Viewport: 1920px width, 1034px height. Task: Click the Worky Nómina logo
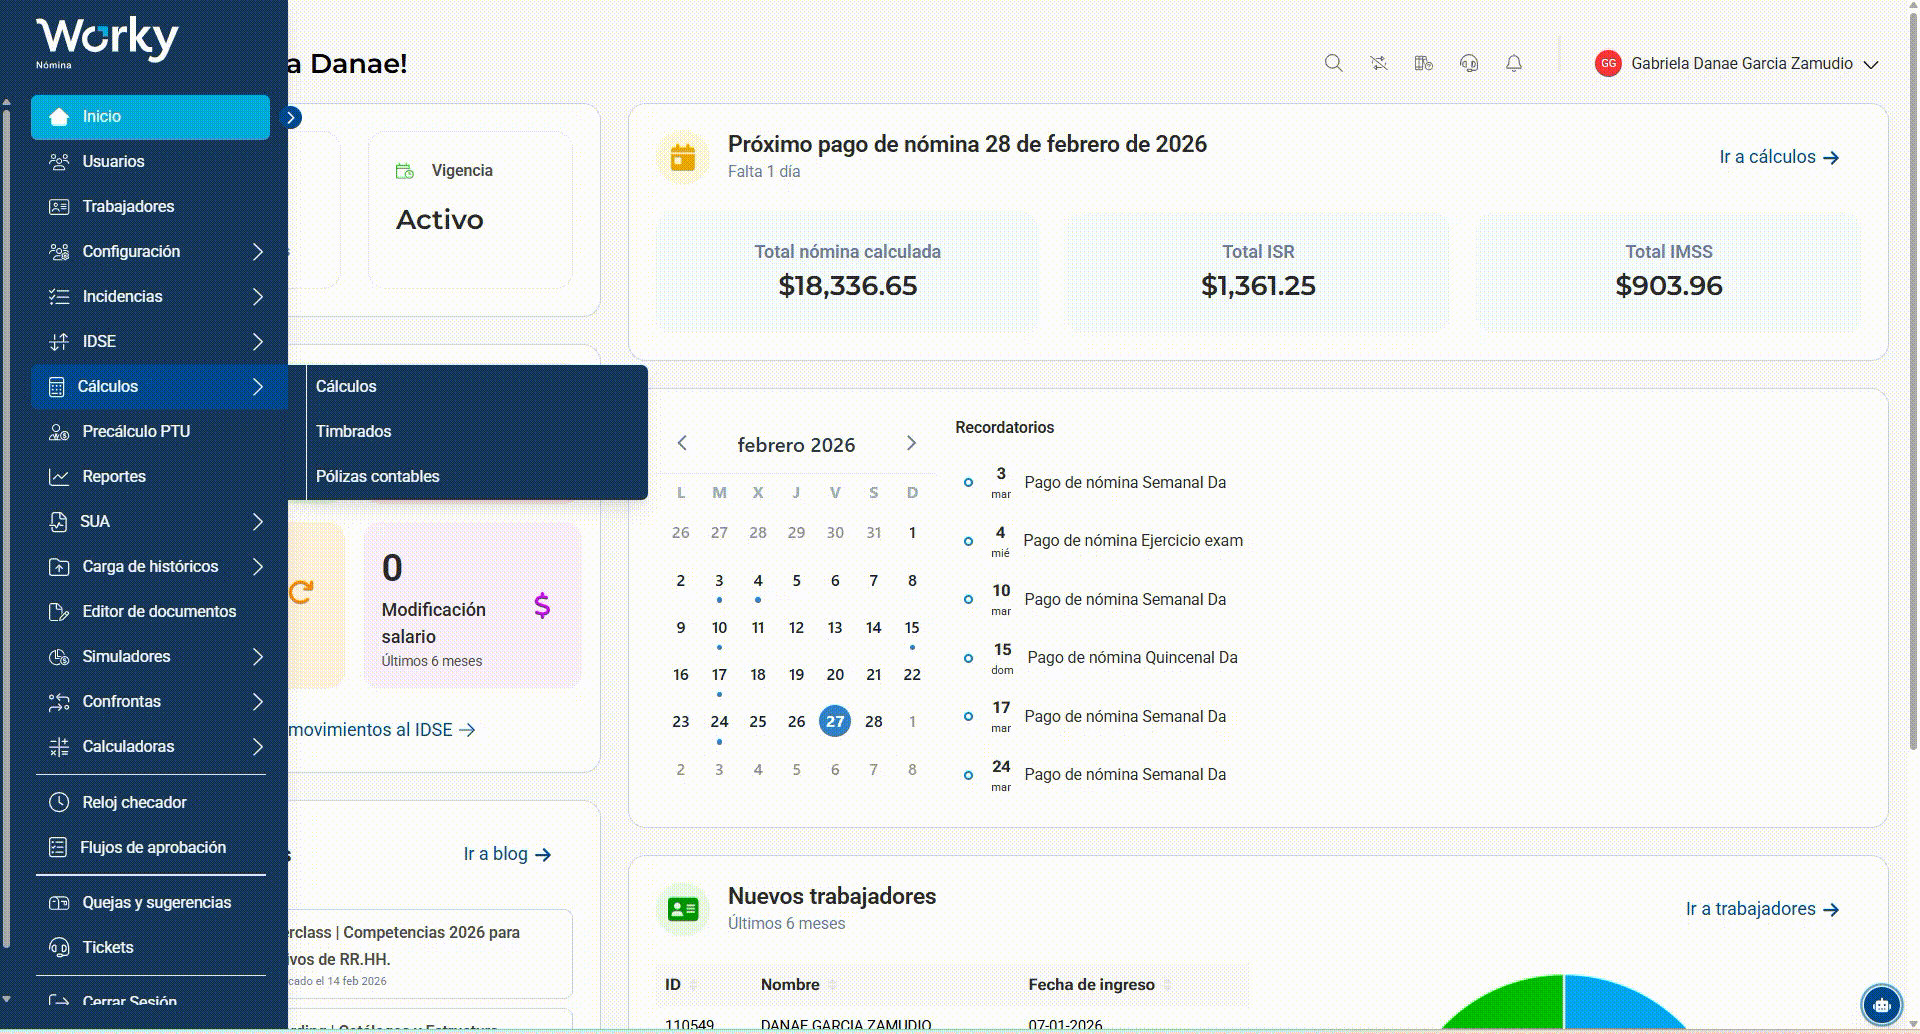(x=107, y=43)
